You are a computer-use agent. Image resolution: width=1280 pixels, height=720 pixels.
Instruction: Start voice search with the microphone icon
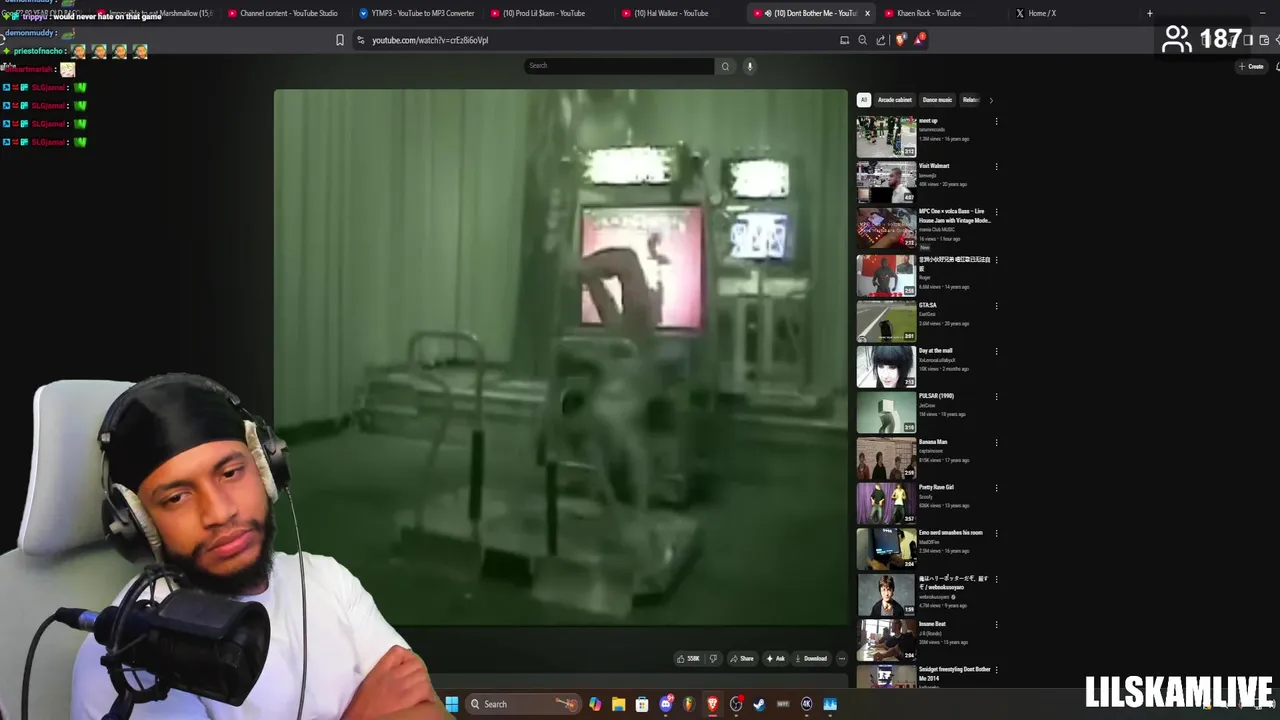(x=749, y=66)
